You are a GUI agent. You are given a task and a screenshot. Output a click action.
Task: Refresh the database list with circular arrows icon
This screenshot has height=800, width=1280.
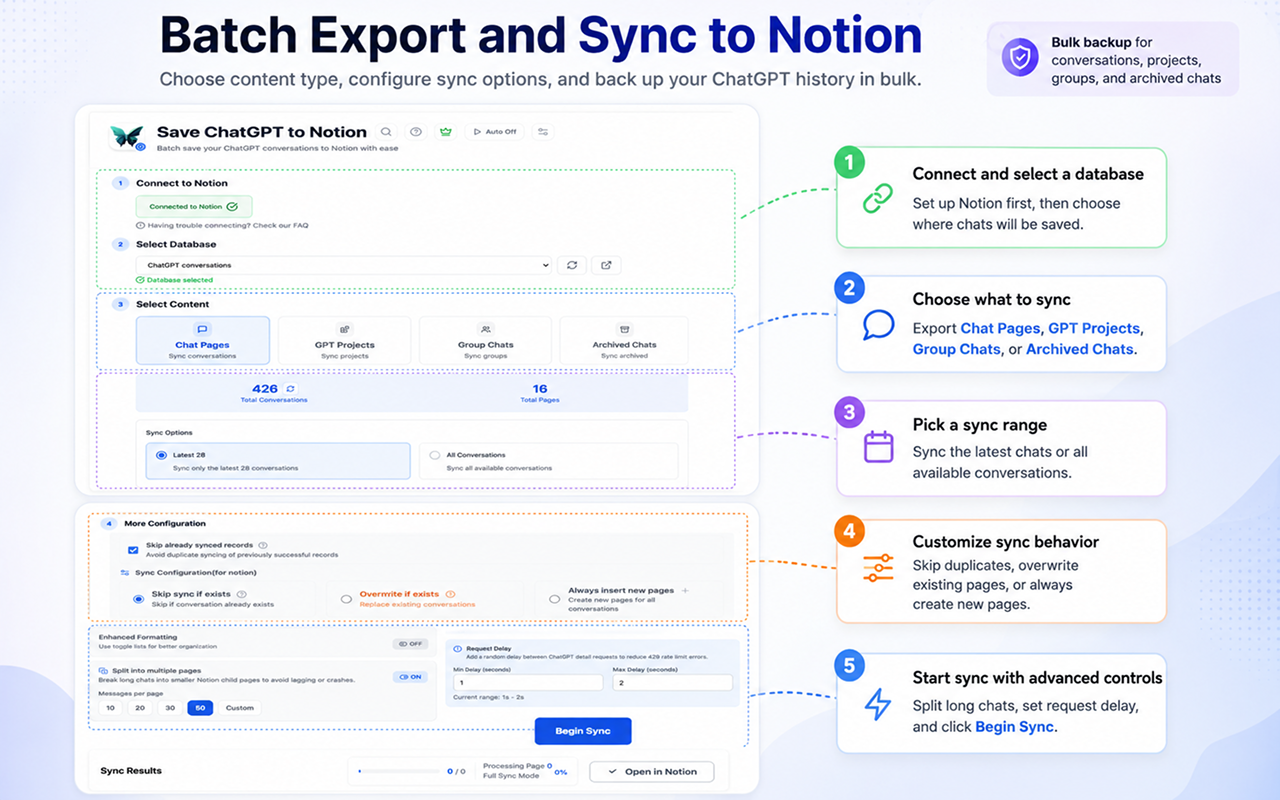(572, 265)
